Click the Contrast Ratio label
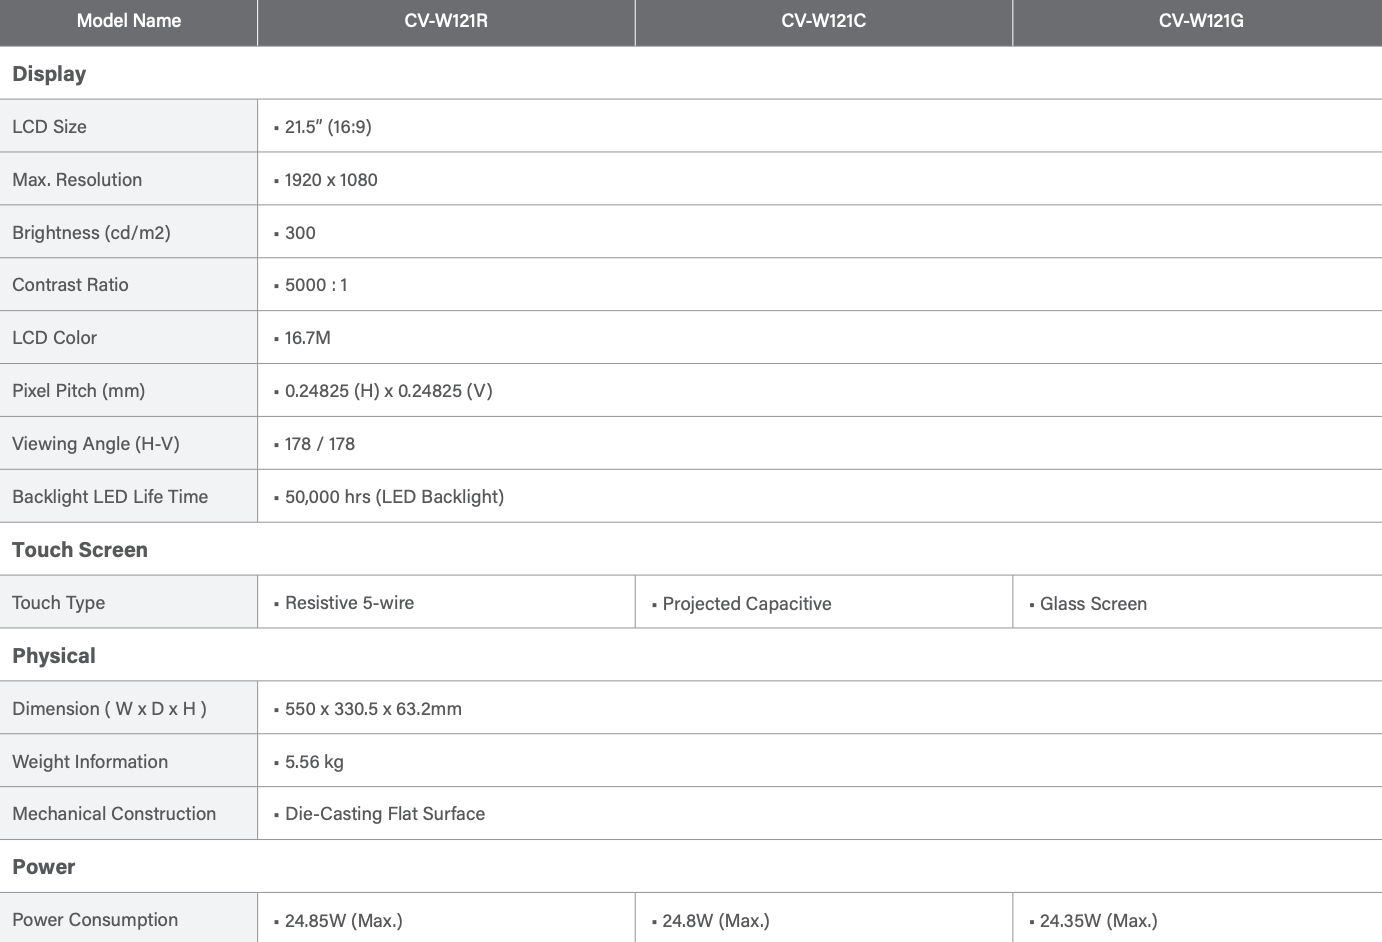The image size is (1382, 942). coord(70,285)
